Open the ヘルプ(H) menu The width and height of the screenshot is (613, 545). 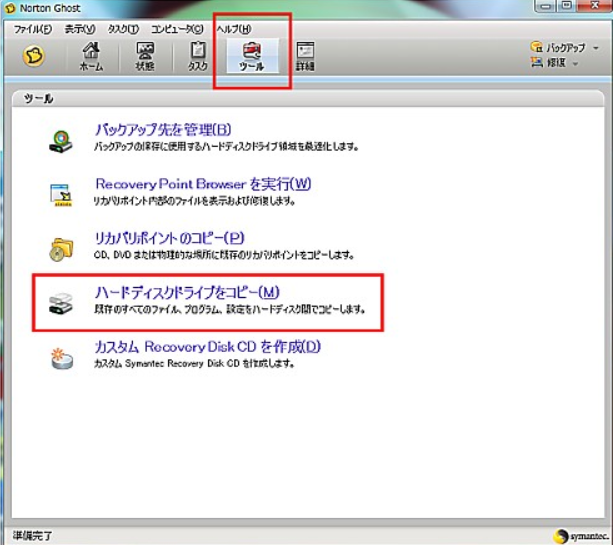click(234, 29)
